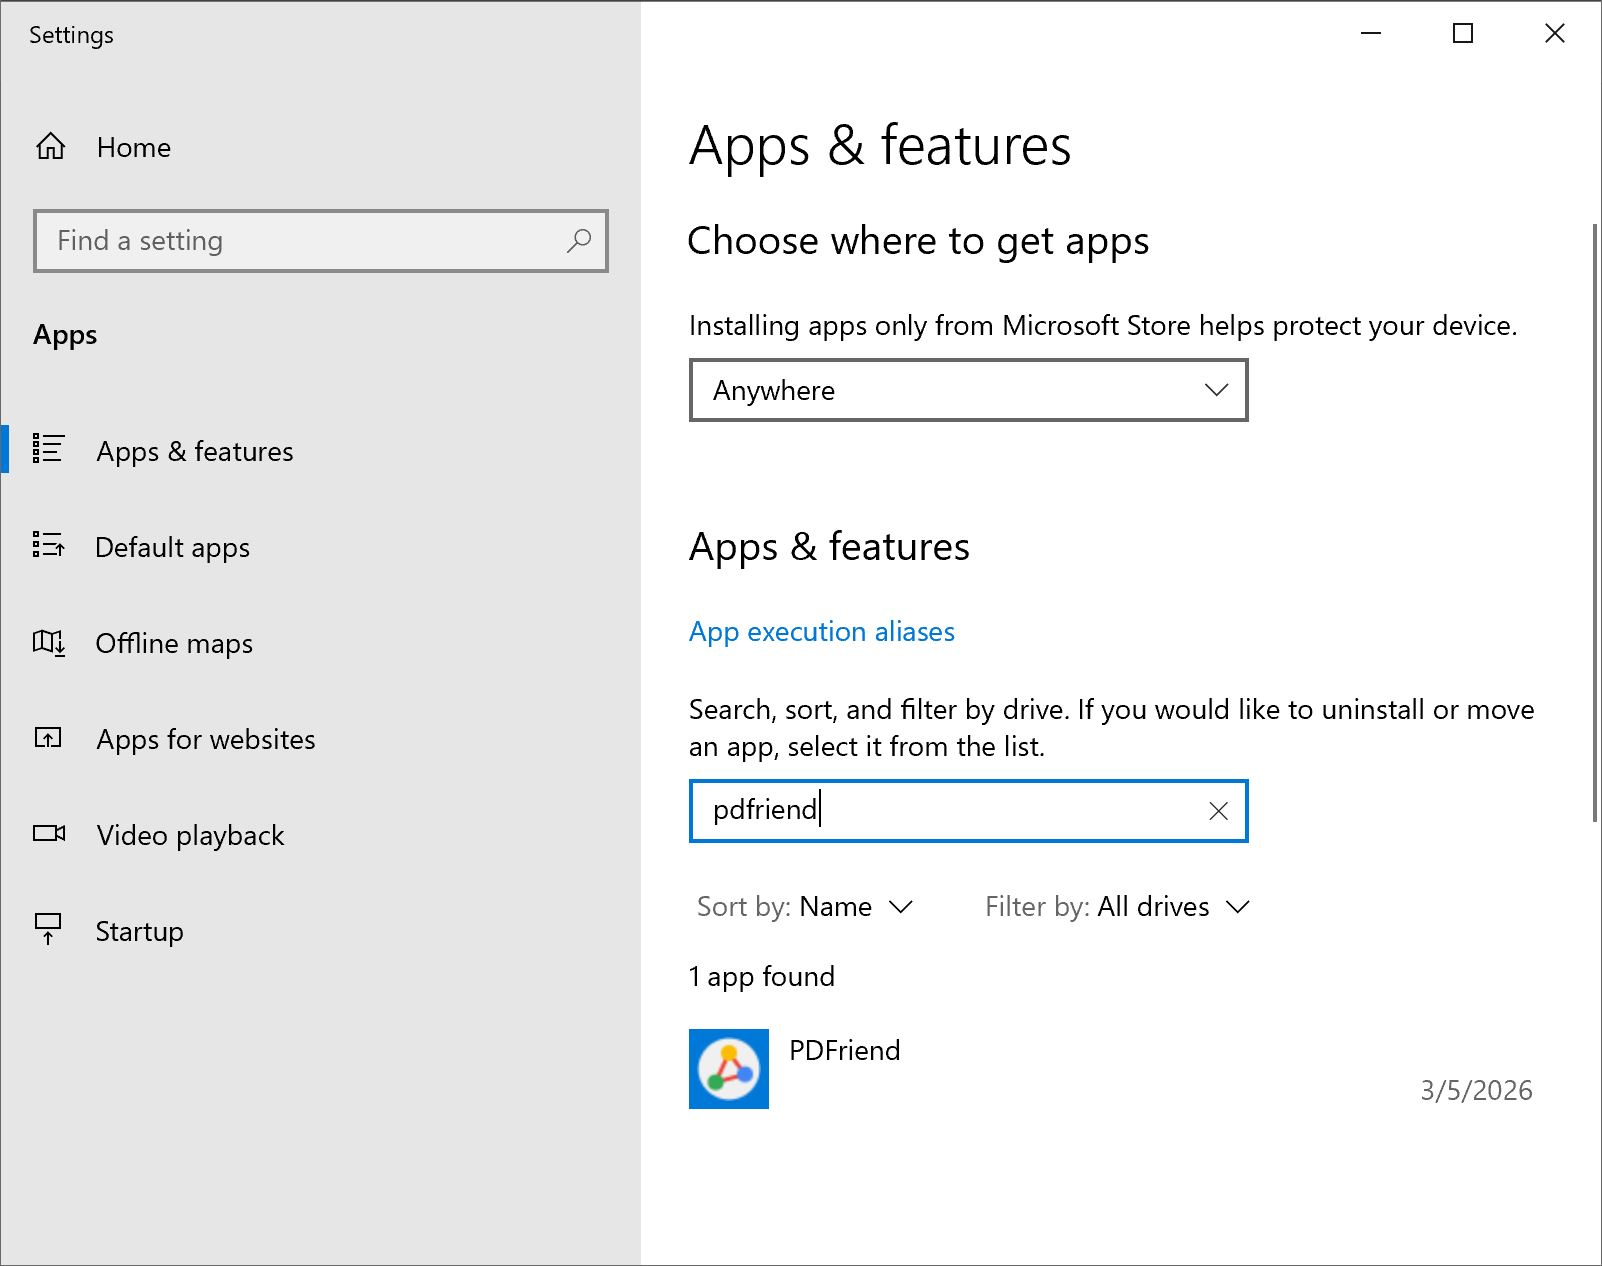Select the Apps & features sidebar icon
1602x1266 pixels.
(x=47, y=450)
